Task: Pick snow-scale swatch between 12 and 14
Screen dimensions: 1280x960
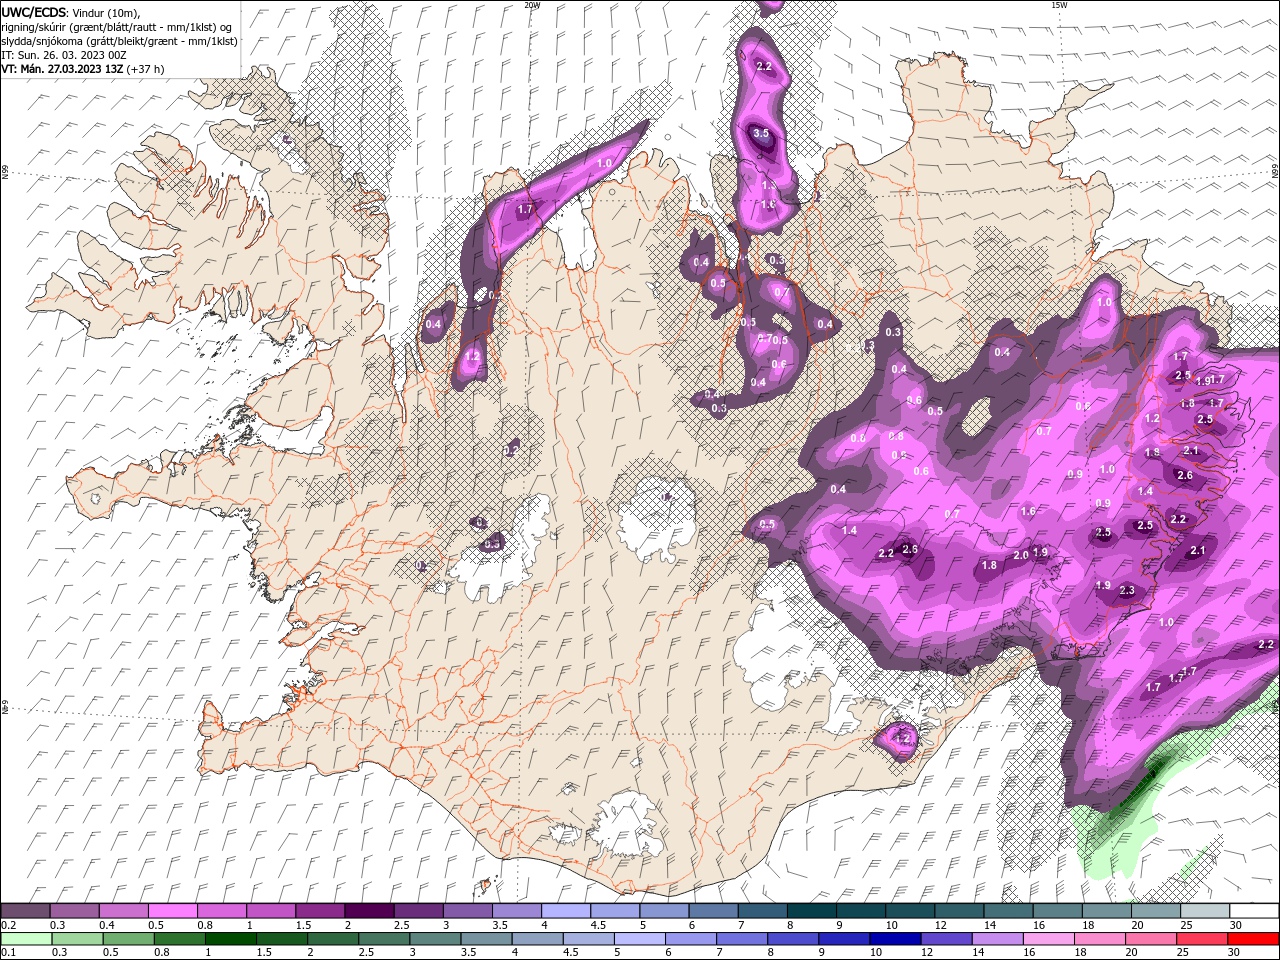Action: tap(957, 911)
